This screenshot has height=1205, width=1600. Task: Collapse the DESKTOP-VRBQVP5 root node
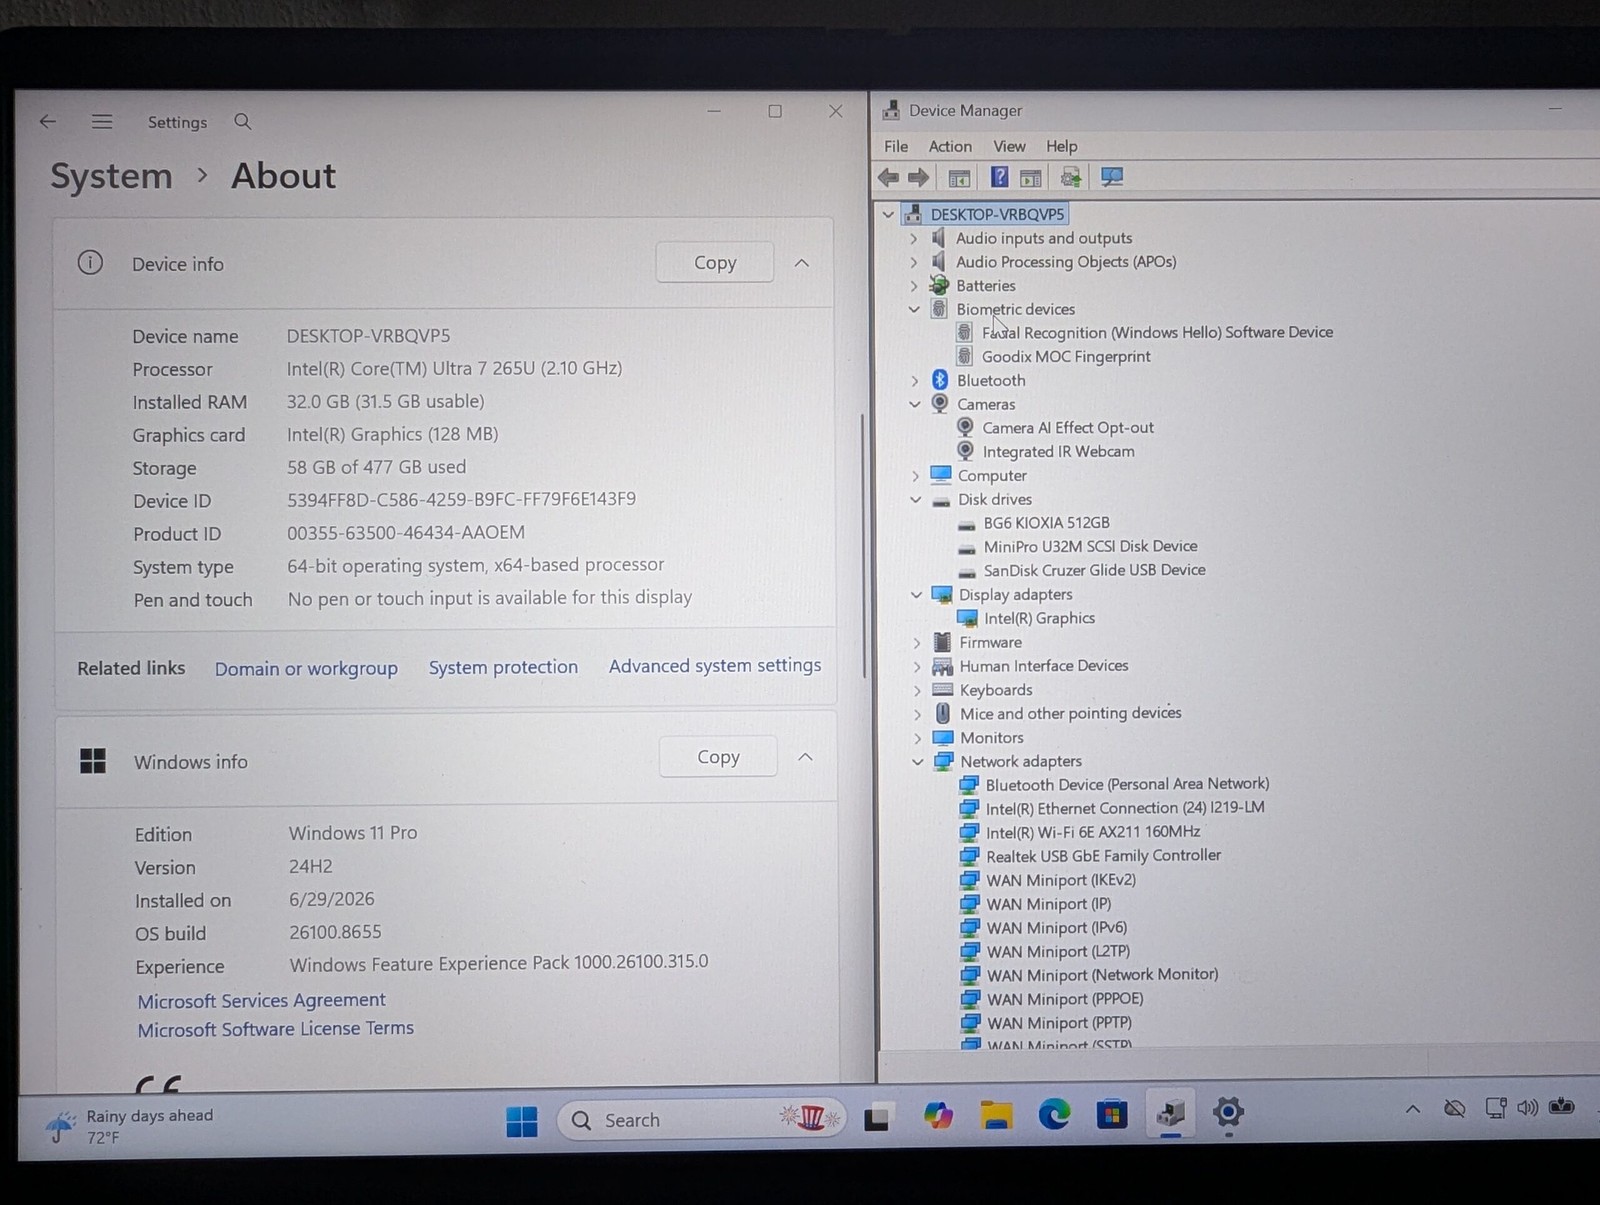[x=887, y=215]
